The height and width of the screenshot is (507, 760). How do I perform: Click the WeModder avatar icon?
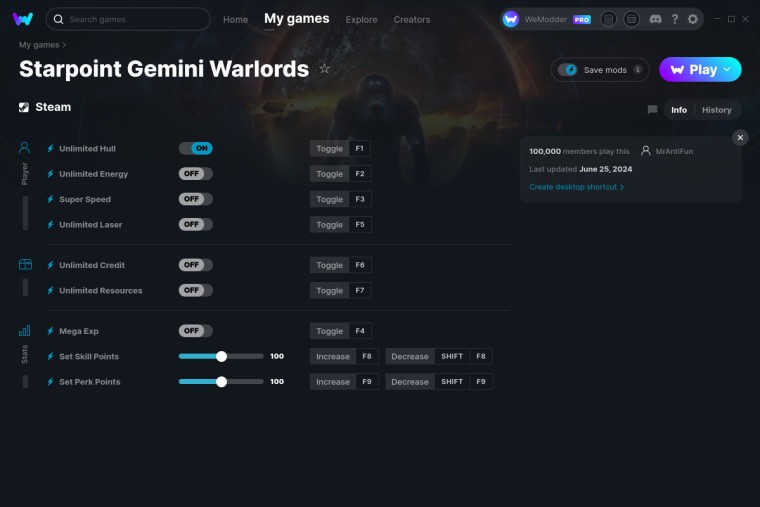tap(510, 19)
